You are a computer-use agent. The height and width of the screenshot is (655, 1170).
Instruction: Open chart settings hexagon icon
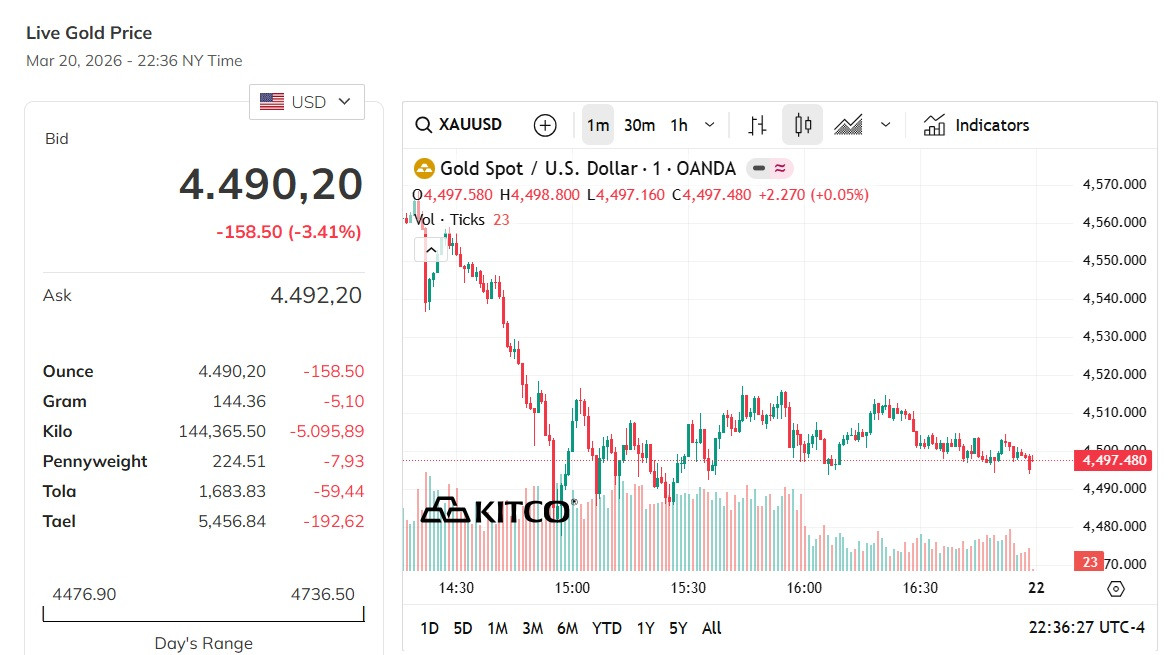click(1117, 588)
